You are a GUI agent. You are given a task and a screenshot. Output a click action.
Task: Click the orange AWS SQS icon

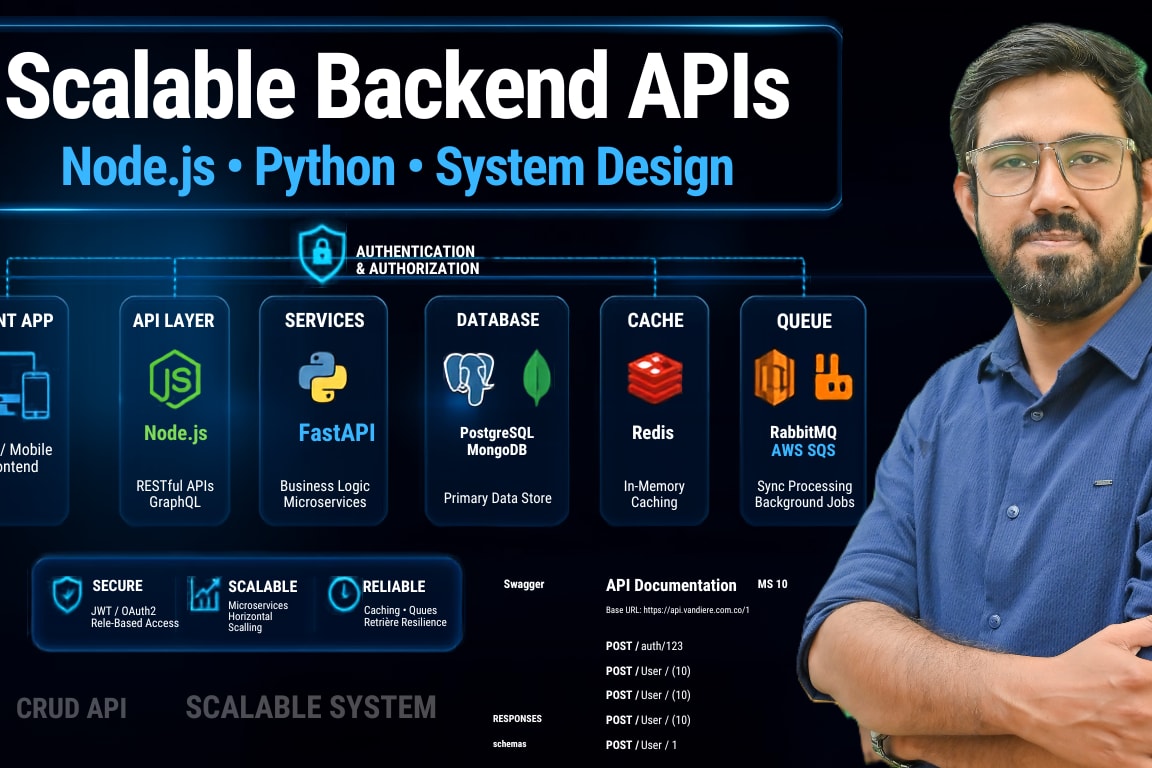tap(774, 378)
